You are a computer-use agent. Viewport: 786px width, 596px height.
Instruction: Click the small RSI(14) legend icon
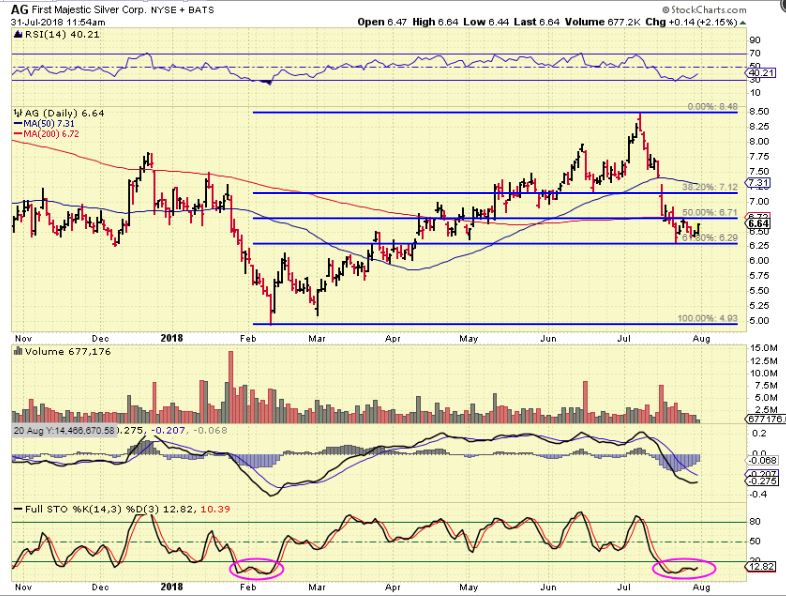pos(19,35)
